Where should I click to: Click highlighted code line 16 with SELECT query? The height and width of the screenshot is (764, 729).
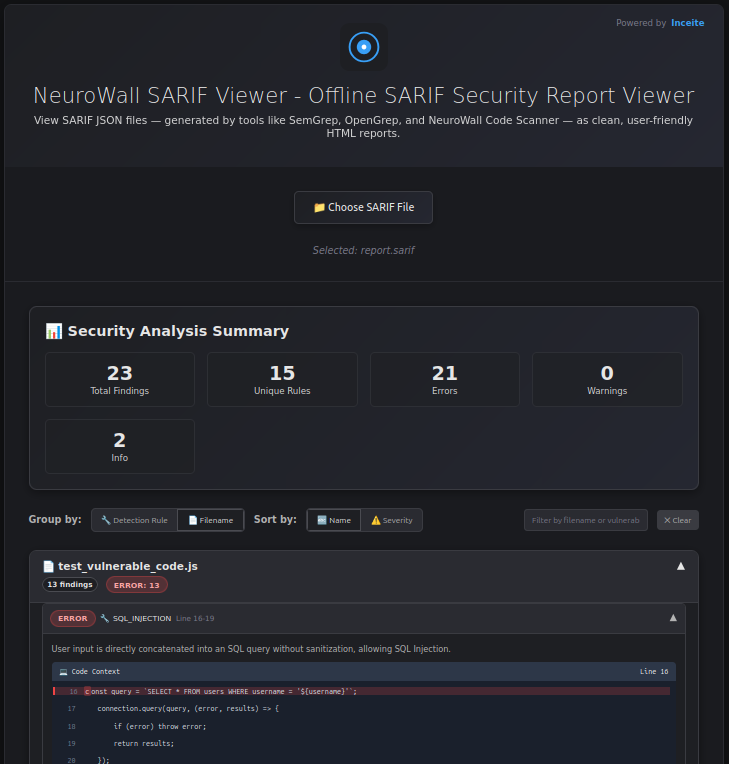pos(362,691)
